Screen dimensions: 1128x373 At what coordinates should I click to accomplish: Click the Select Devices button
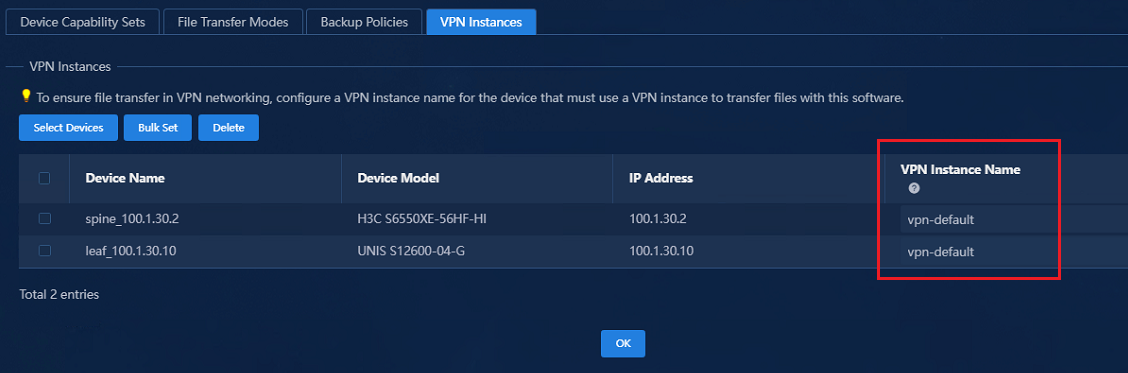tap(68, 127)
